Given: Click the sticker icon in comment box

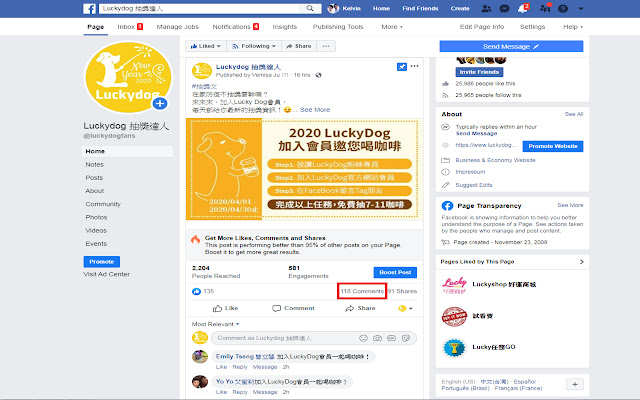Looking at the screenshot, I should 406,338.
